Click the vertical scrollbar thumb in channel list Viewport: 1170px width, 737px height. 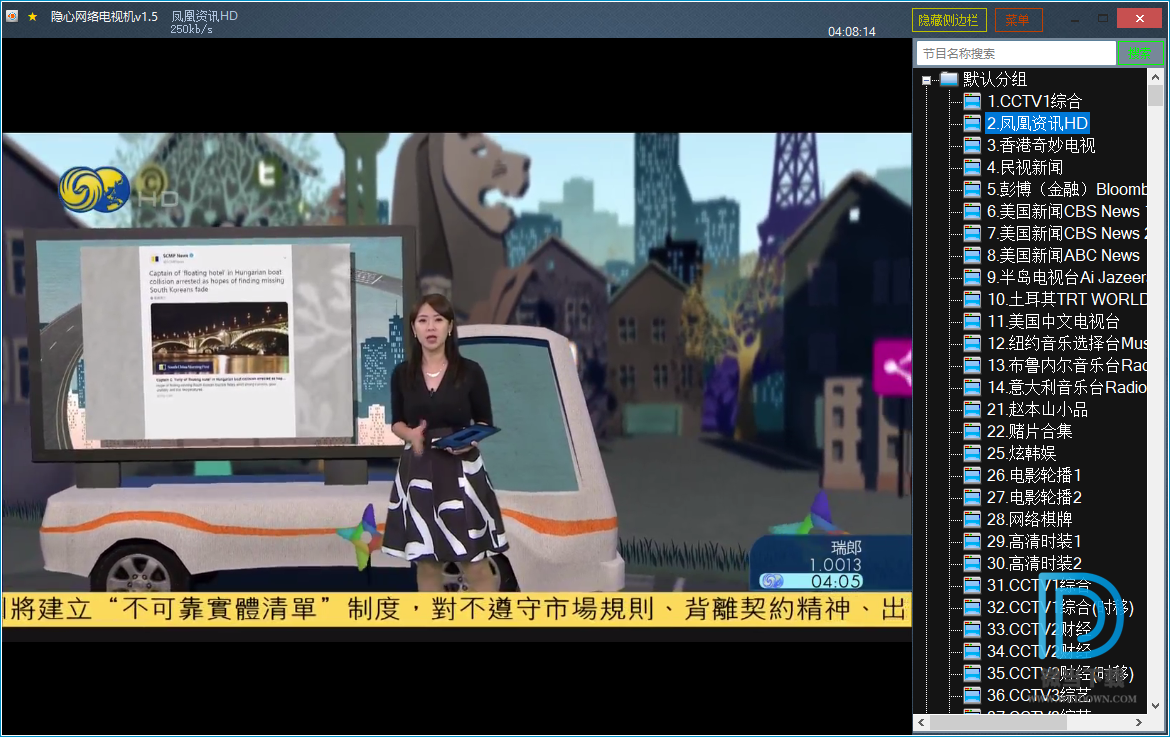(x=1155, y=95)
